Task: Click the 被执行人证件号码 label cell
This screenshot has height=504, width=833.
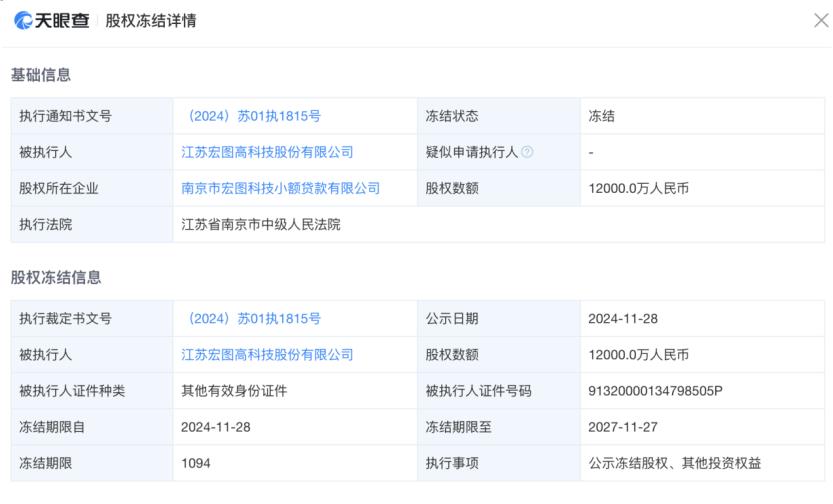Action: [499, 391]
